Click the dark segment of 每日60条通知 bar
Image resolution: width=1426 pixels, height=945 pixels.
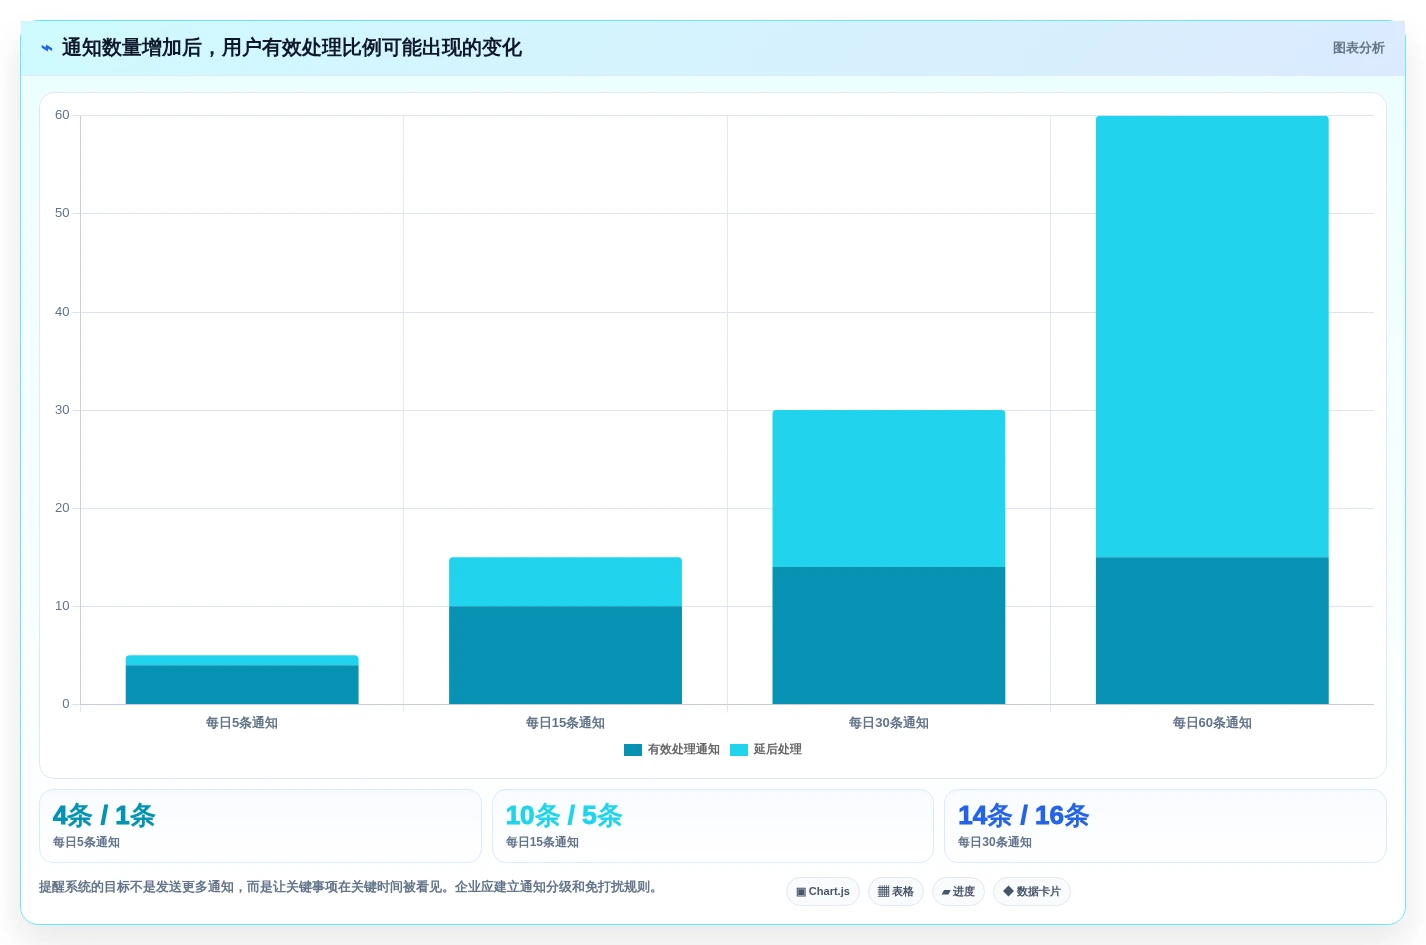1212,631
